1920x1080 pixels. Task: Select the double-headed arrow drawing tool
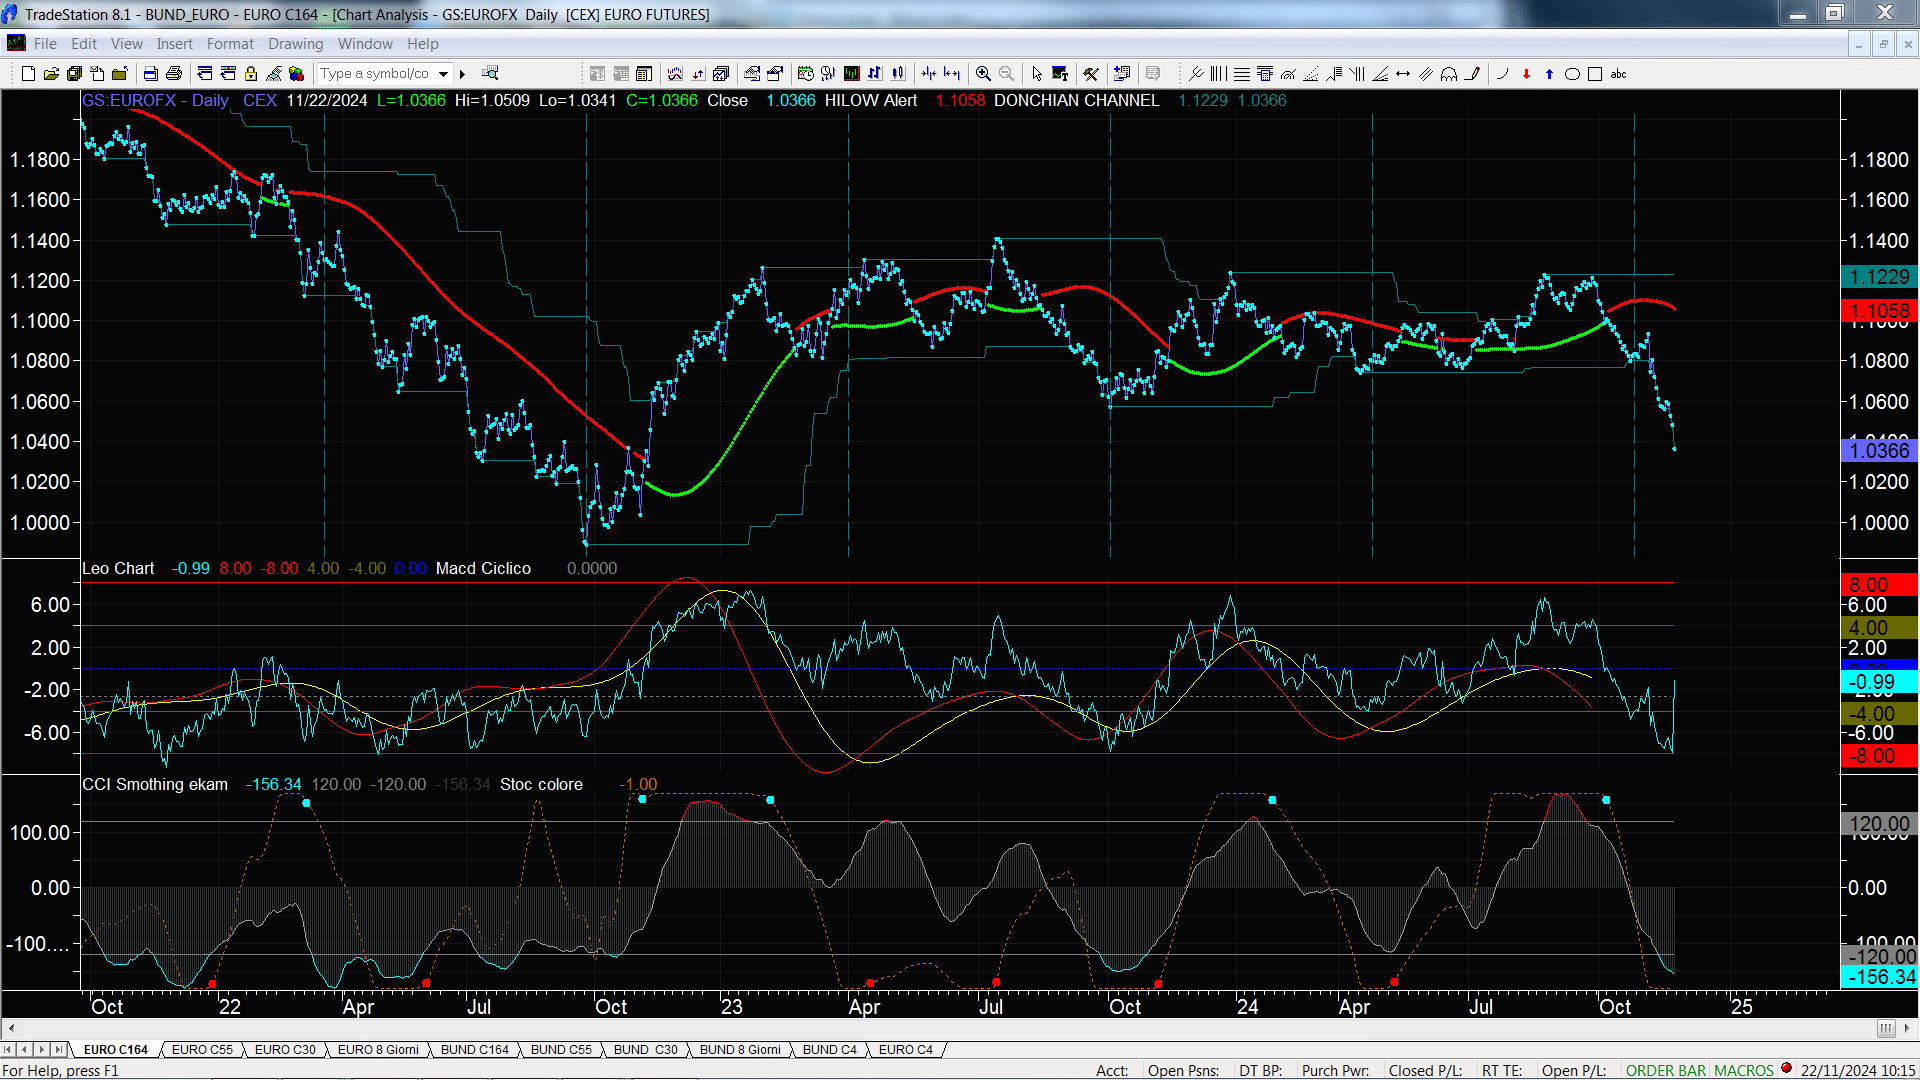point(1403,74)
